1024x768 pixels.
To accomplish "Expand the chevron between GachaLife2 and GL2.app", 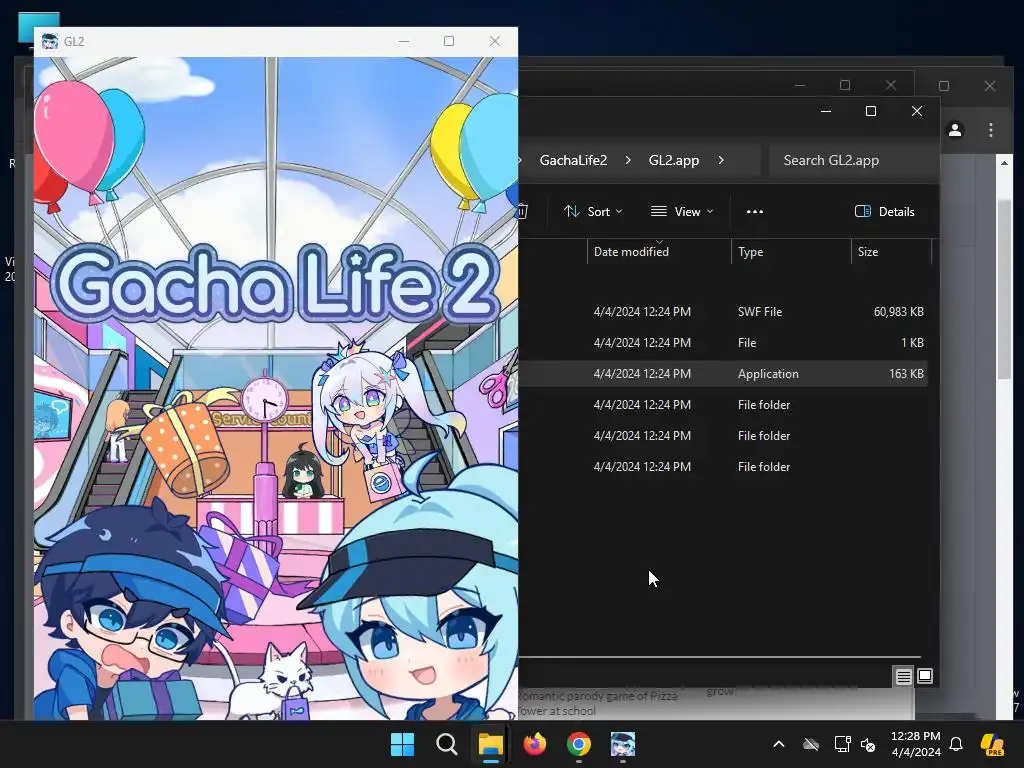I will click(628, 160).
